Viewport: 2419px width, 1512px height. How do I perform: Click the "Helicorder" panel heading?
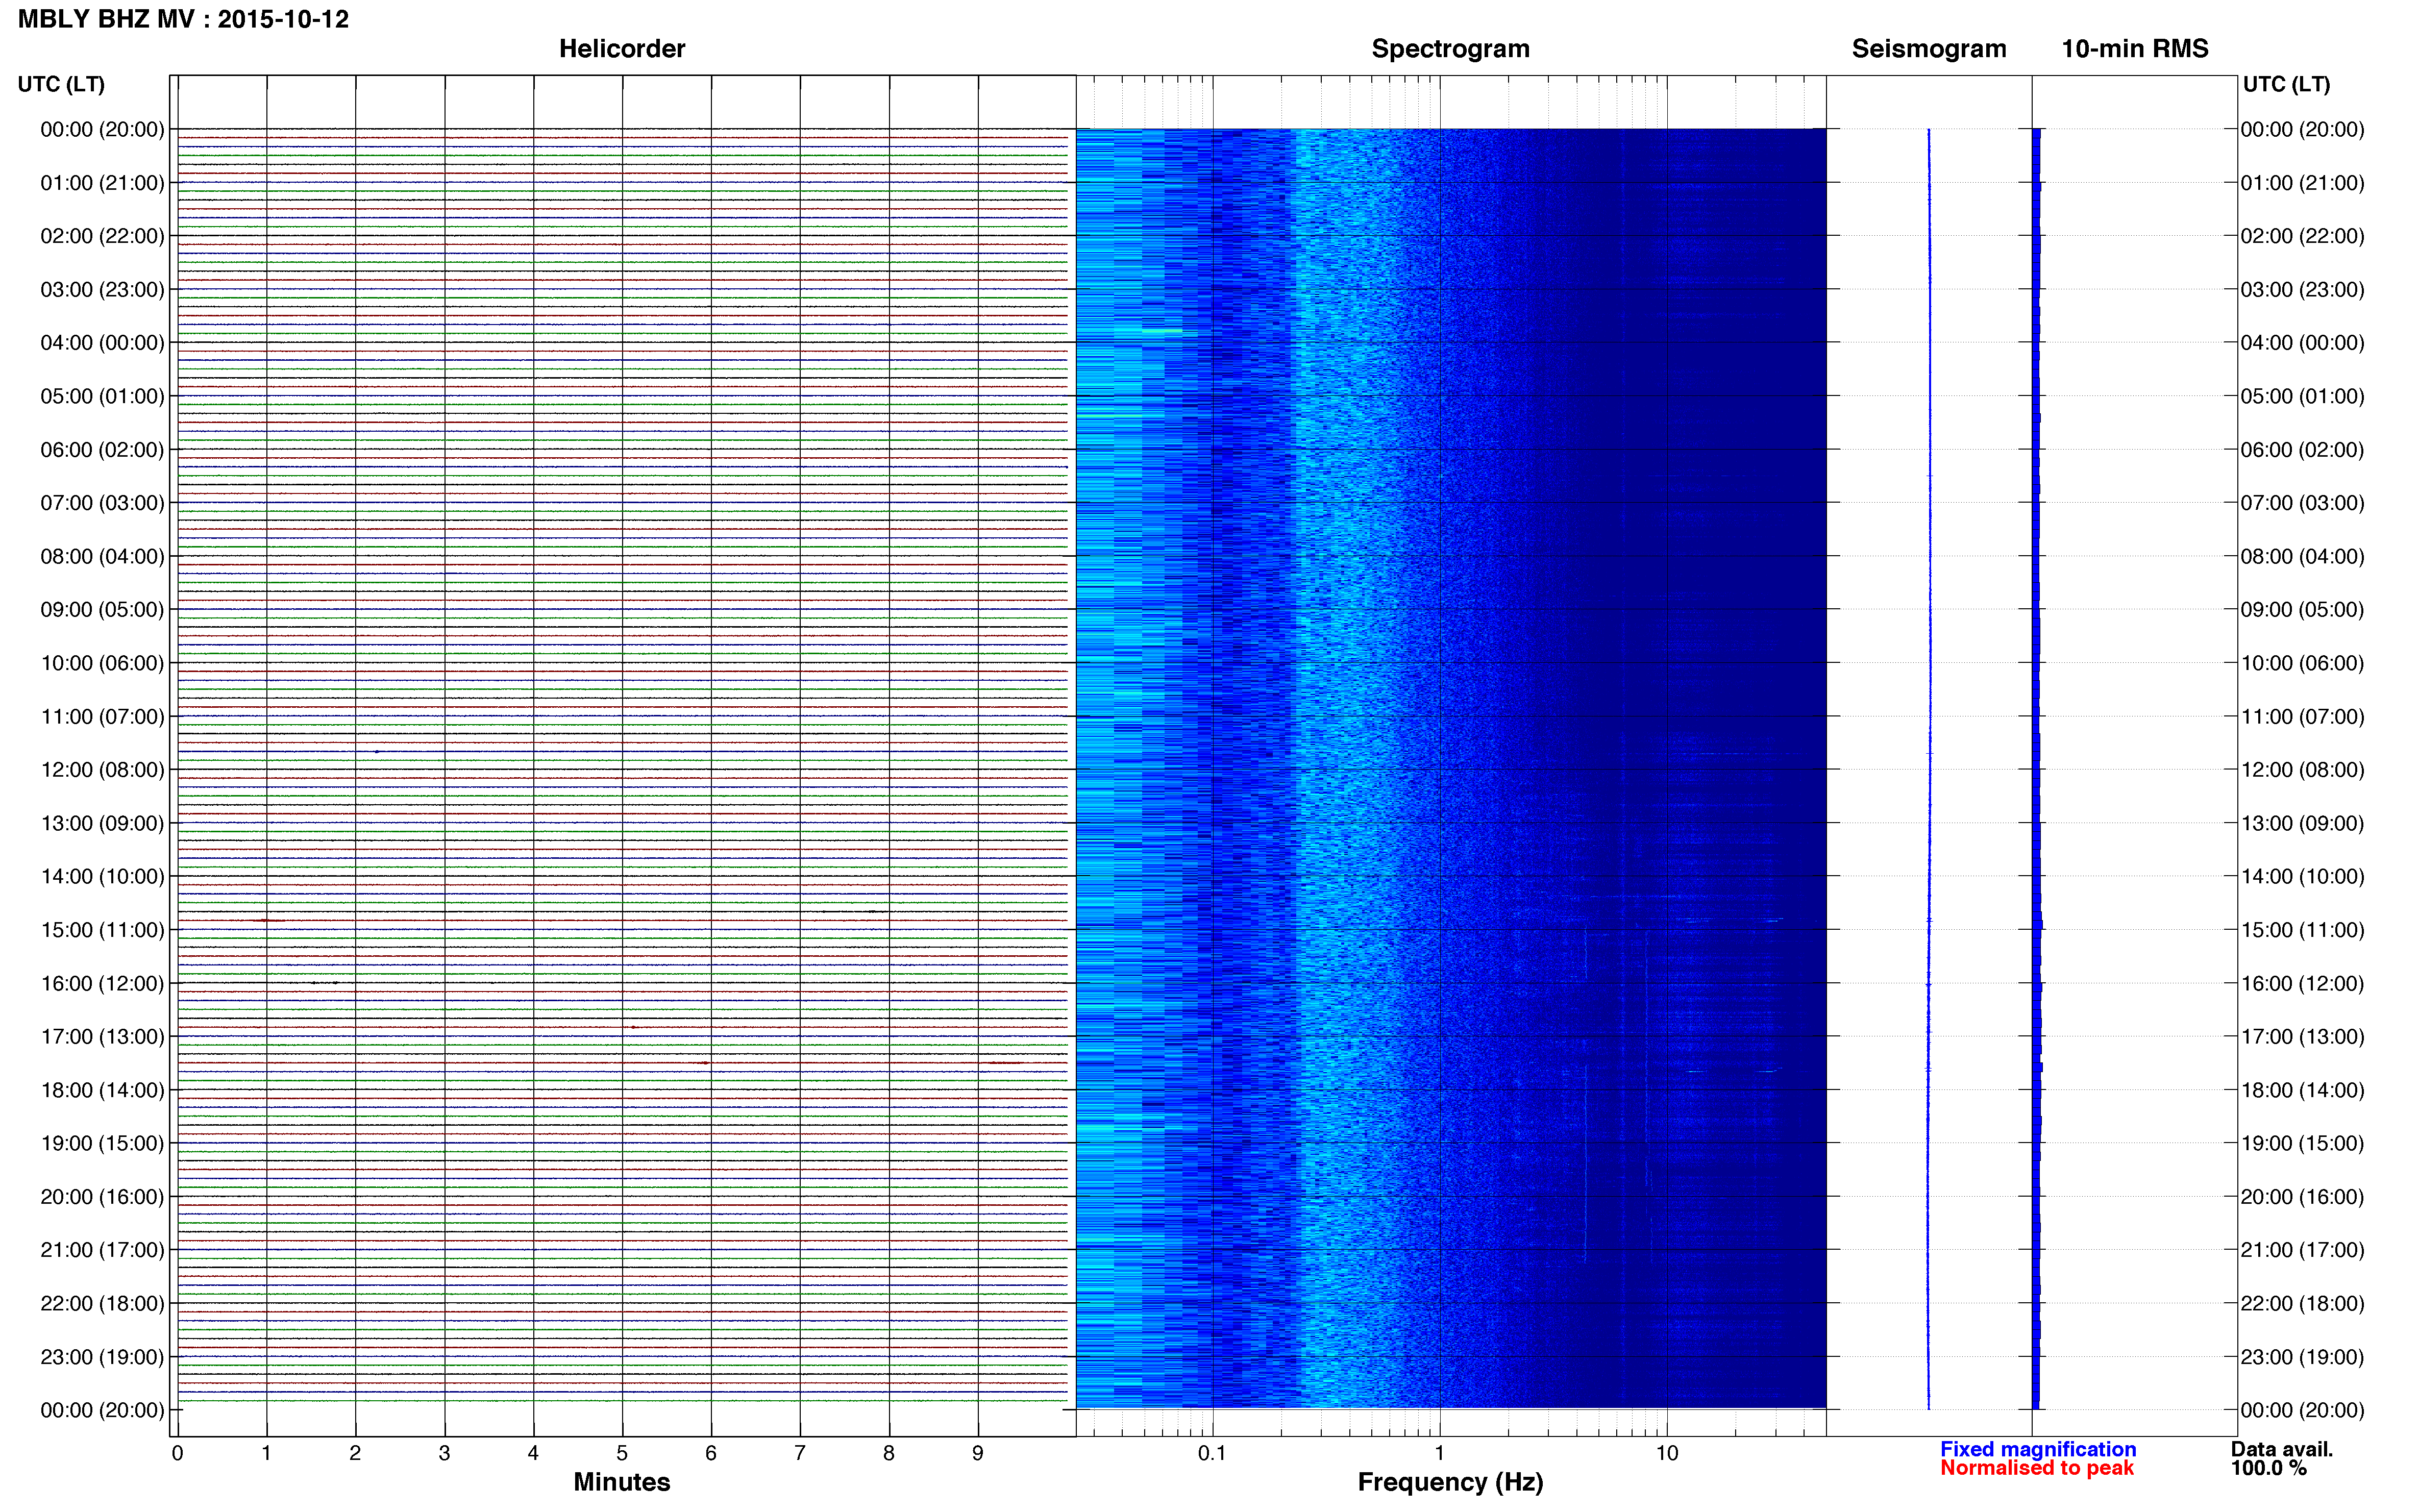tap(622, 49)
